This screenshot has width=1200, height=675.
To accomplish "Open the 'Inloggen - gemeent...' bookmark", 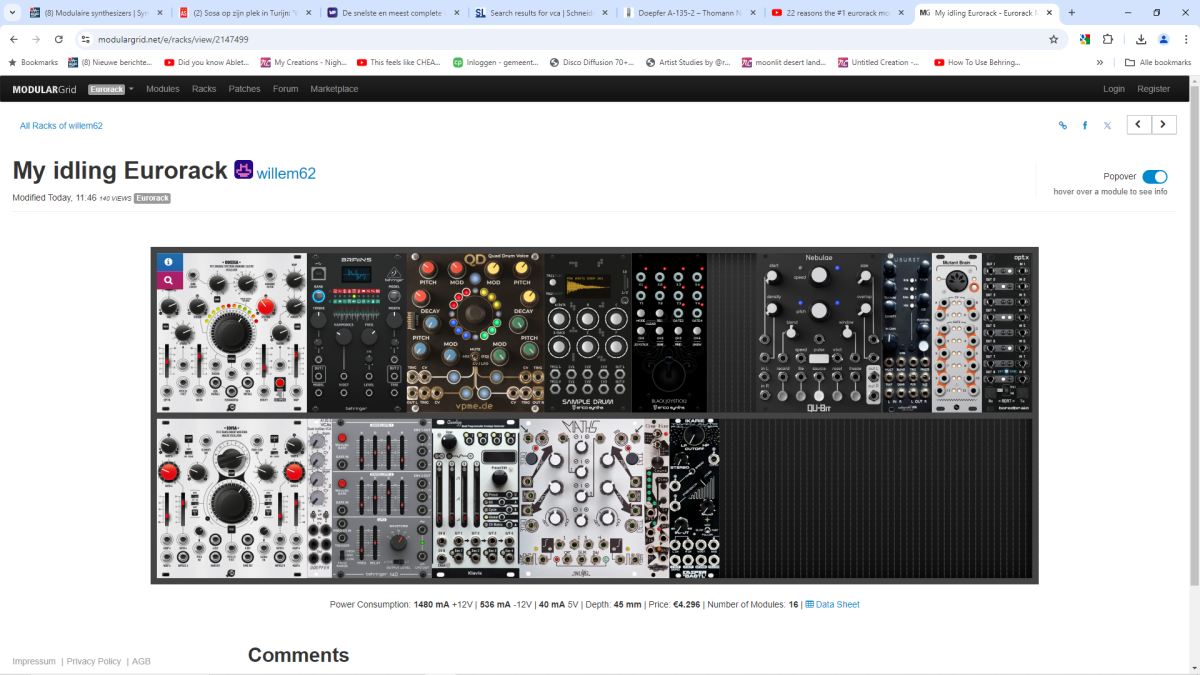I will pyautogui.click(x=495, y=62).
